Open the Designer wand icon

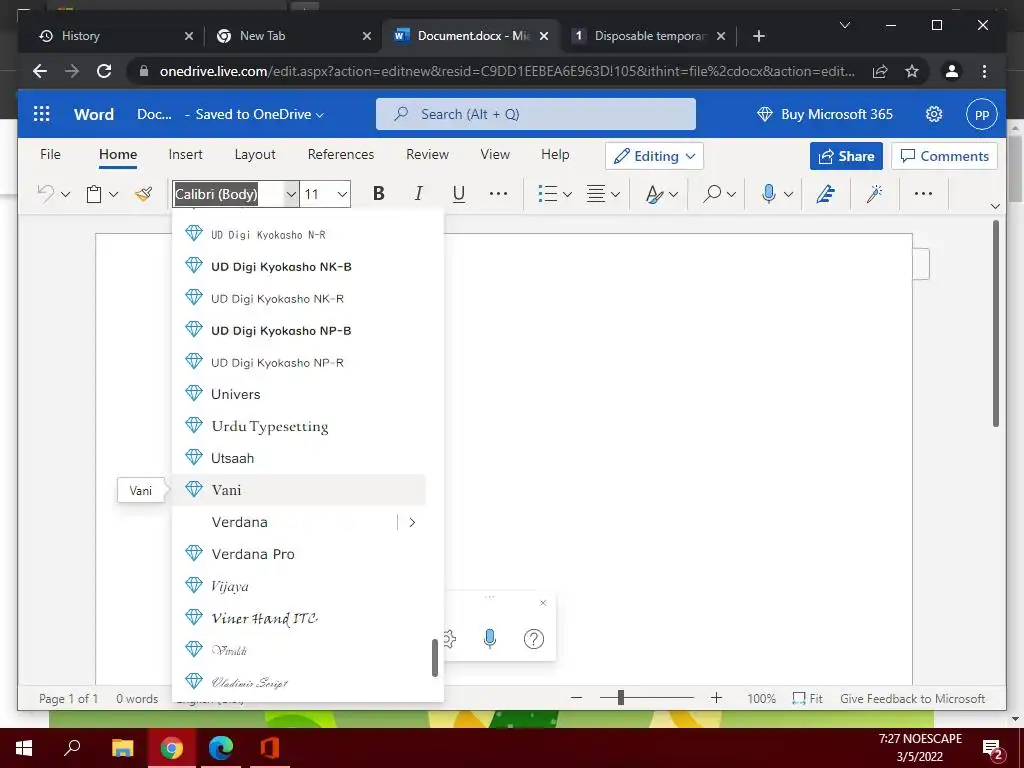[x=874, y=194]
